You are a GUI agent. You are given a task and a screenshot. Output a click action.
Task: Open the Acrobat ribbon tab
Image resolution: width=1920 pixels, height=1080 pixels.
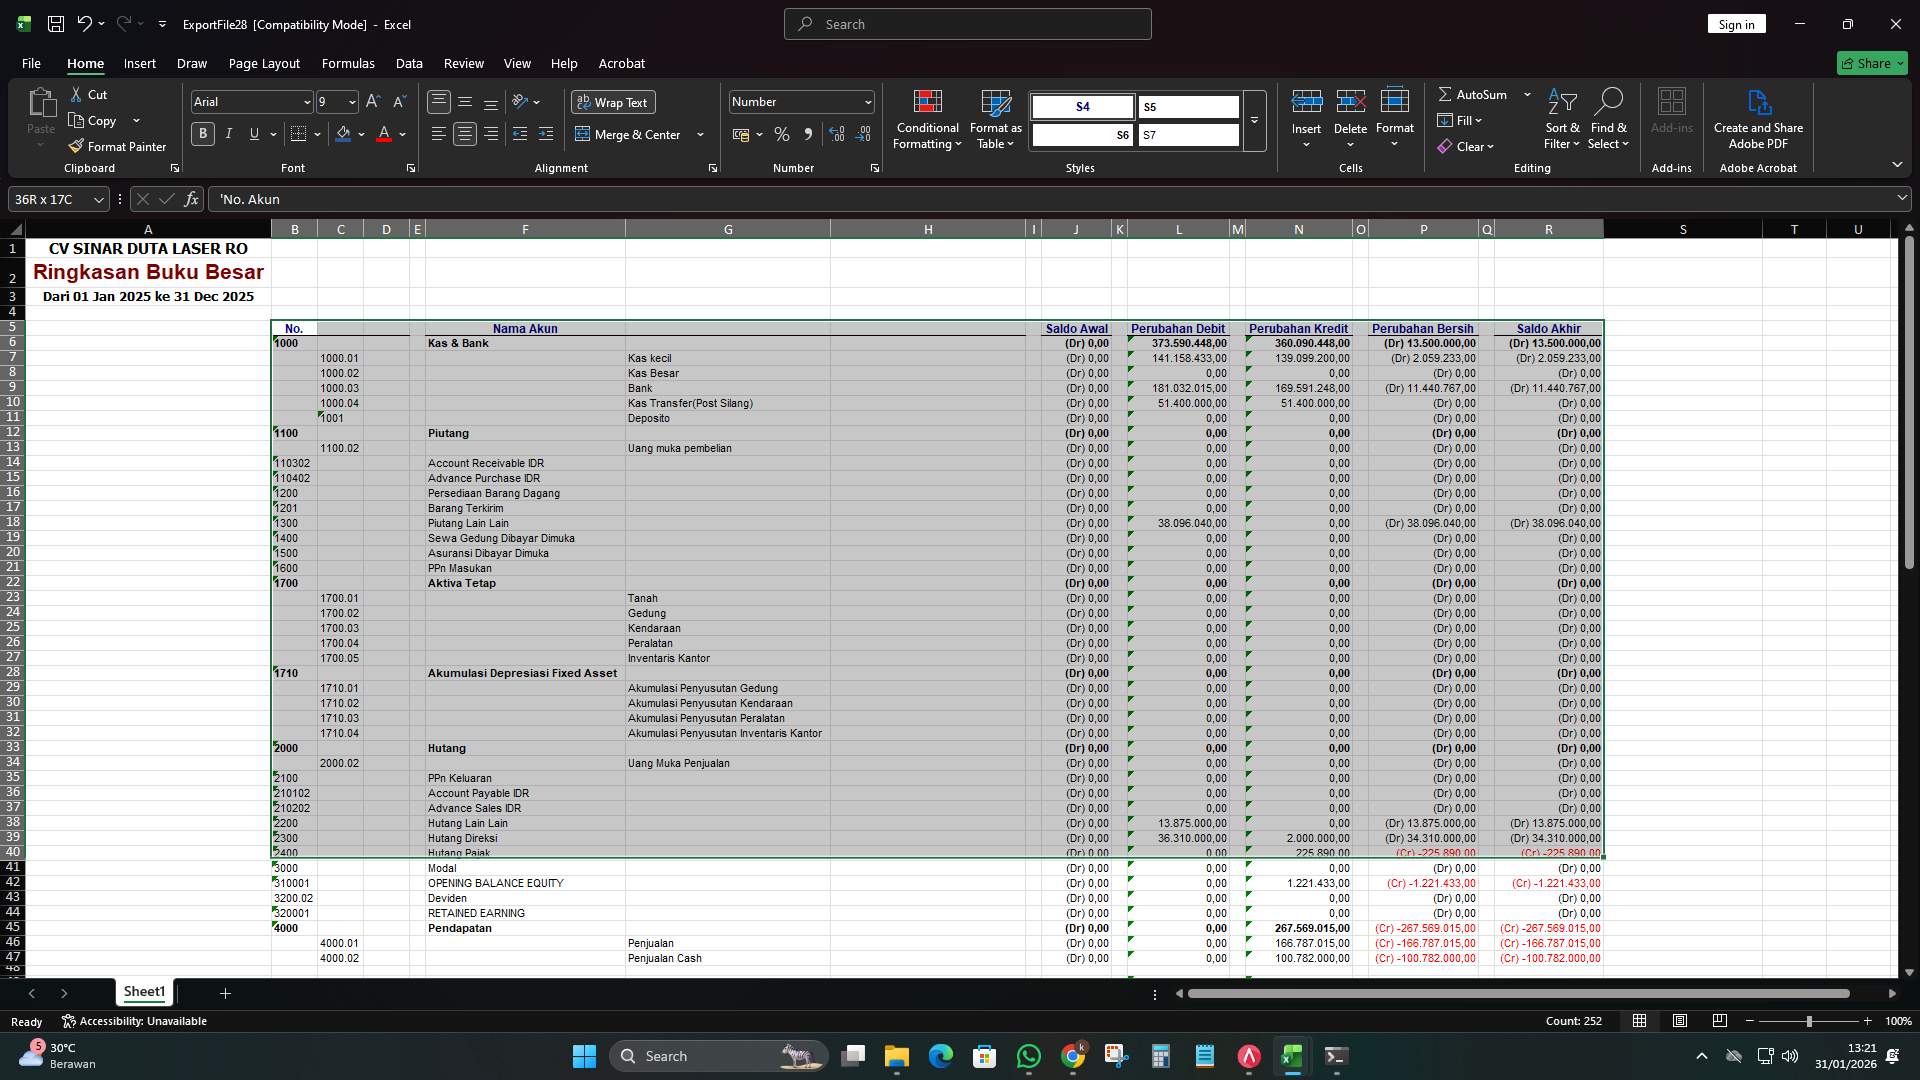[x=622, y=63]
